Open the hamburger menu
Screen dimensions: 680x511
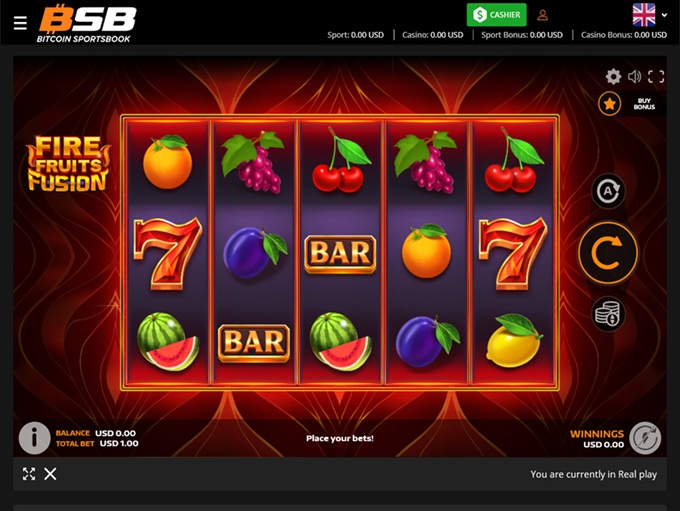20,23
